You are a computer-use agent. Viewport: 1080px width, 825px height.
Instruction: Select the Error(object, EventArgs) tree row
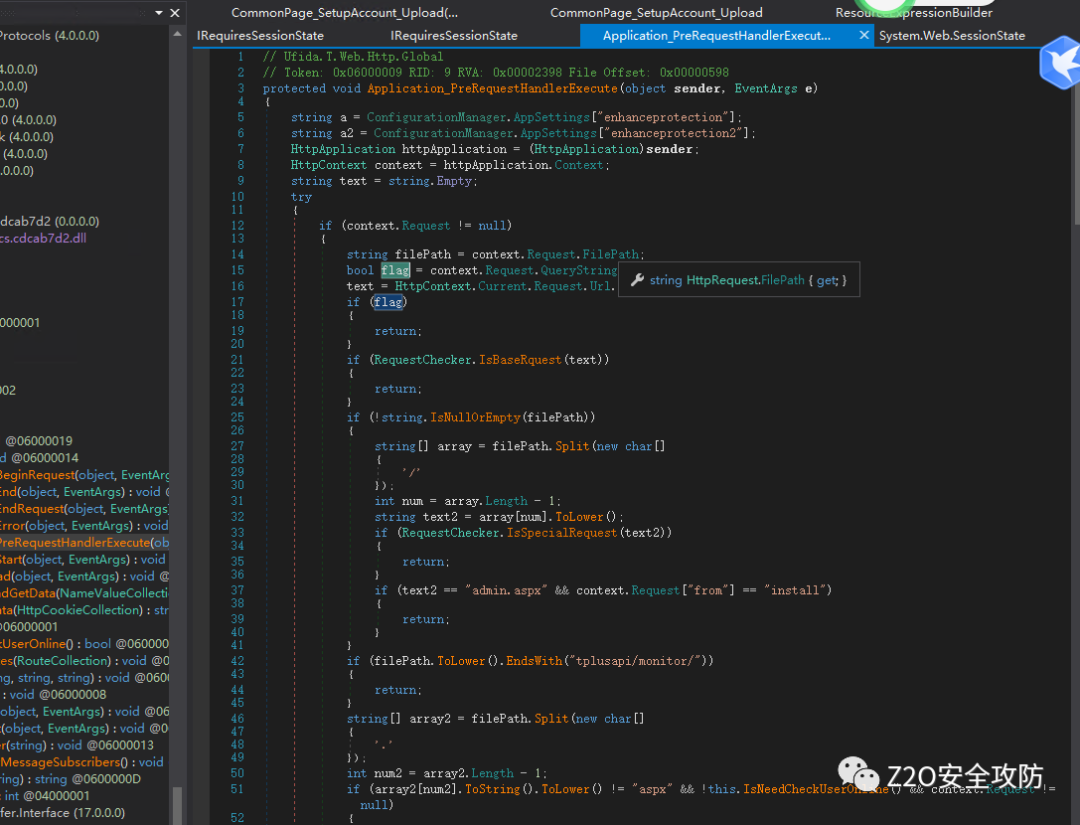[84, 525]
